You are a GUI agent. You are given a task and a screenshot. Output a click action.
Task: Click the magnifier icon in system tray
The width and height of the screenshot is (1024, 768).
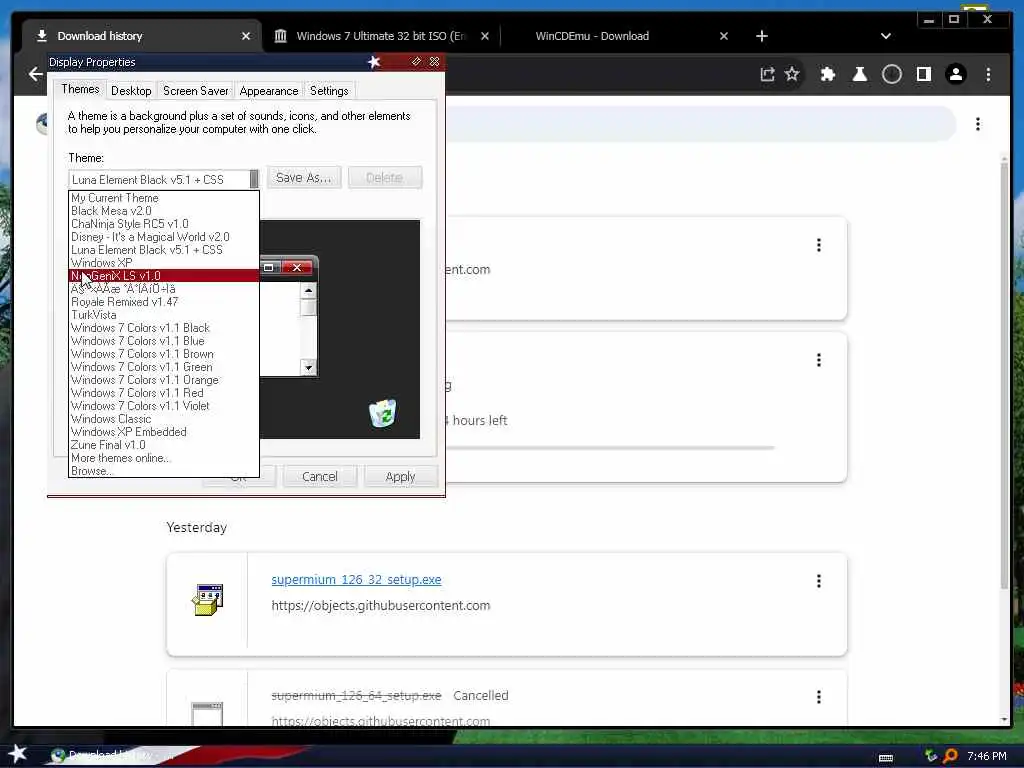tap(950, 756)
